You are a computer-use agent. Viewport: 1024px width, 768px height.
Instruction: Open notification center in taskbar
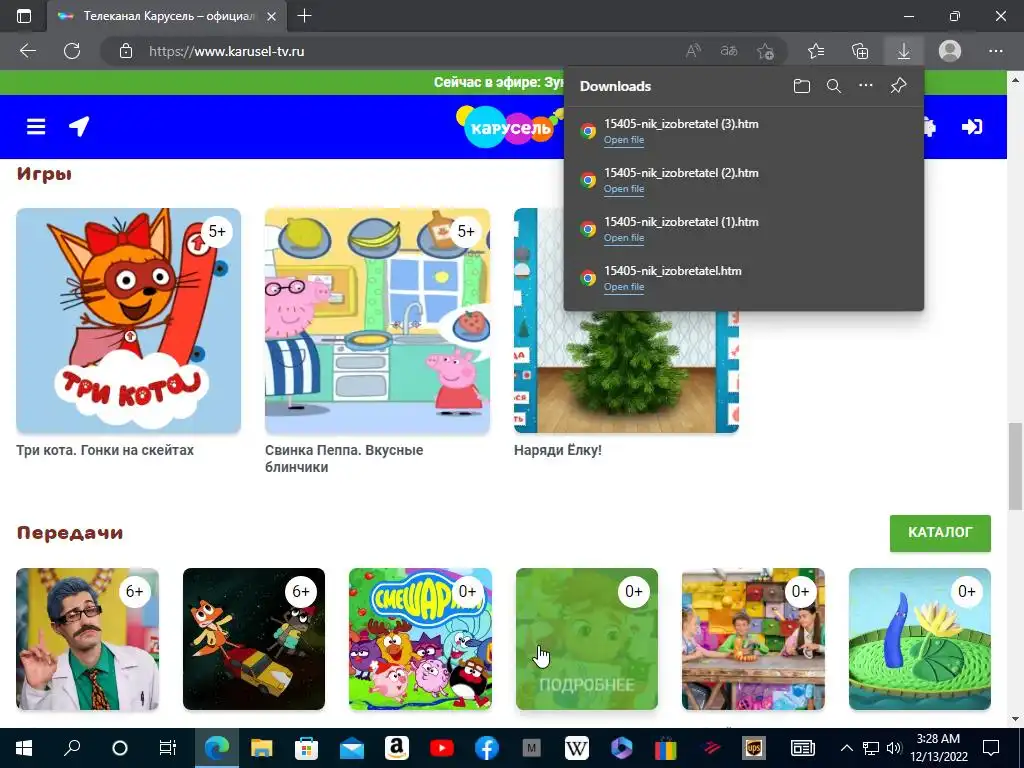(x=991, y=748)
